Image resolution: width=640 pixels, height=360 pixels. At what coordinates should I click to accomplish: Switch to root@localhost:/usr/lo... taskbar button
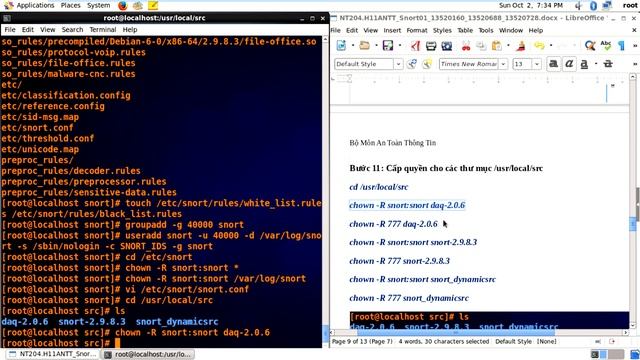147,354
